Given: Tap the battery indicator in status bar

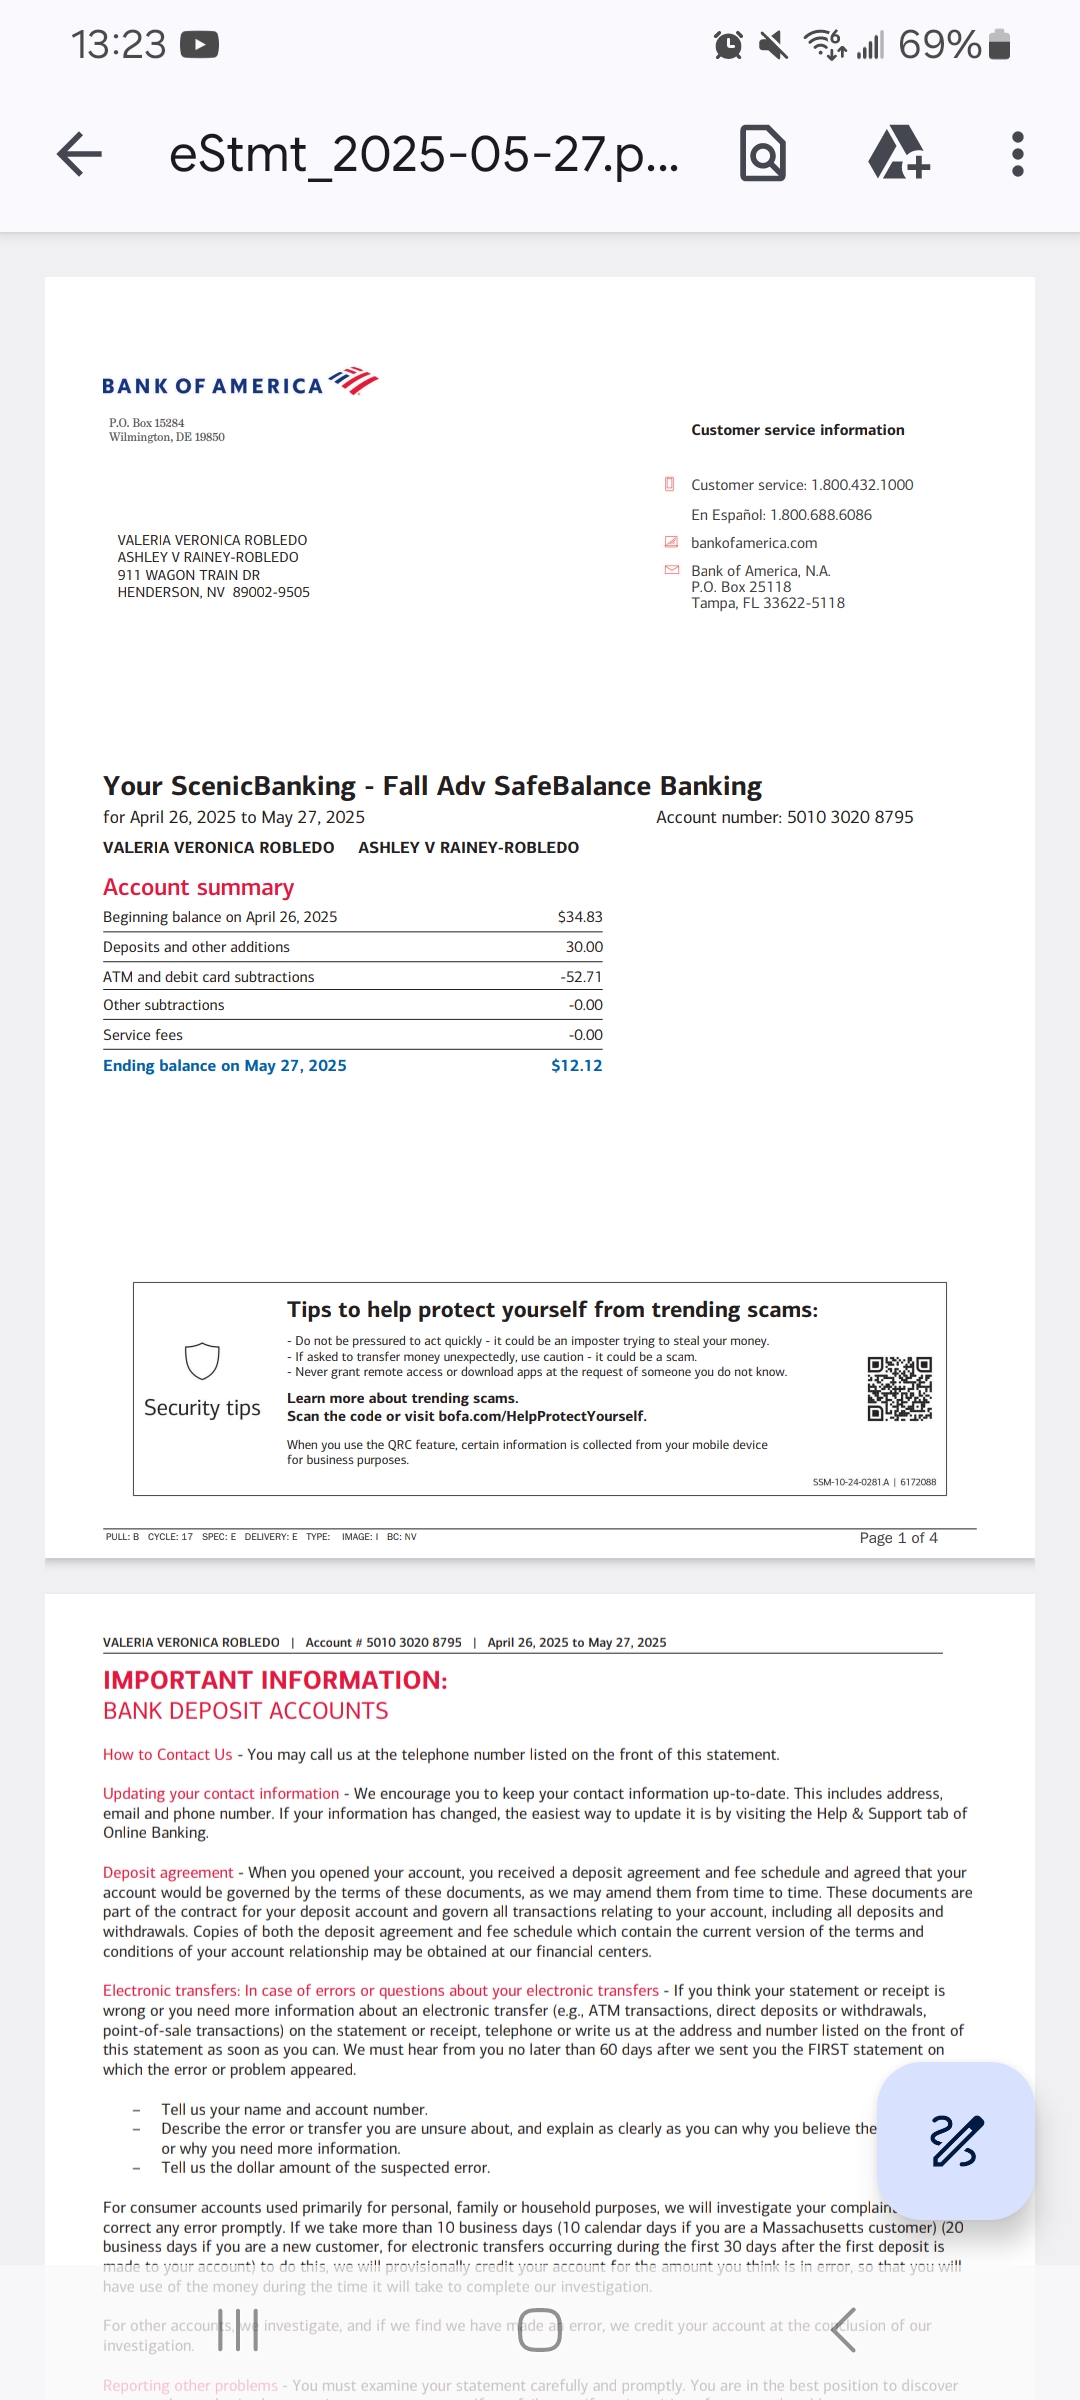Looking at the screenshot, I should pyautogui.click(x=999, y=45).
